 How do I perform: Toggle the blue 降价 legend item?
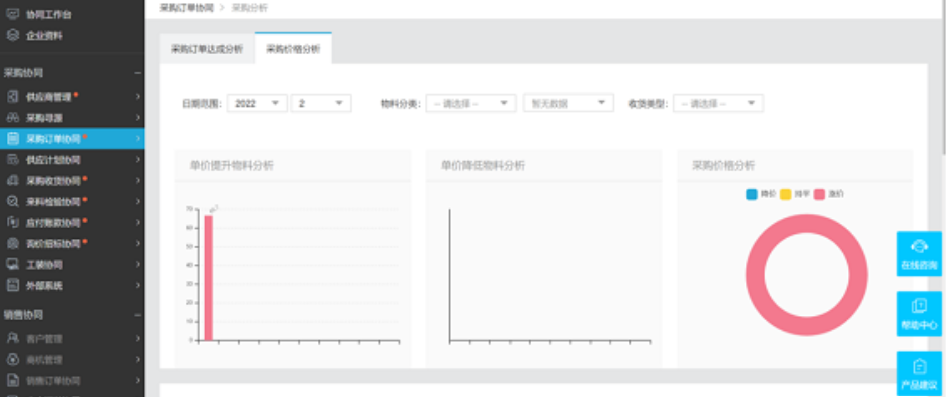(x=760, y=194)
